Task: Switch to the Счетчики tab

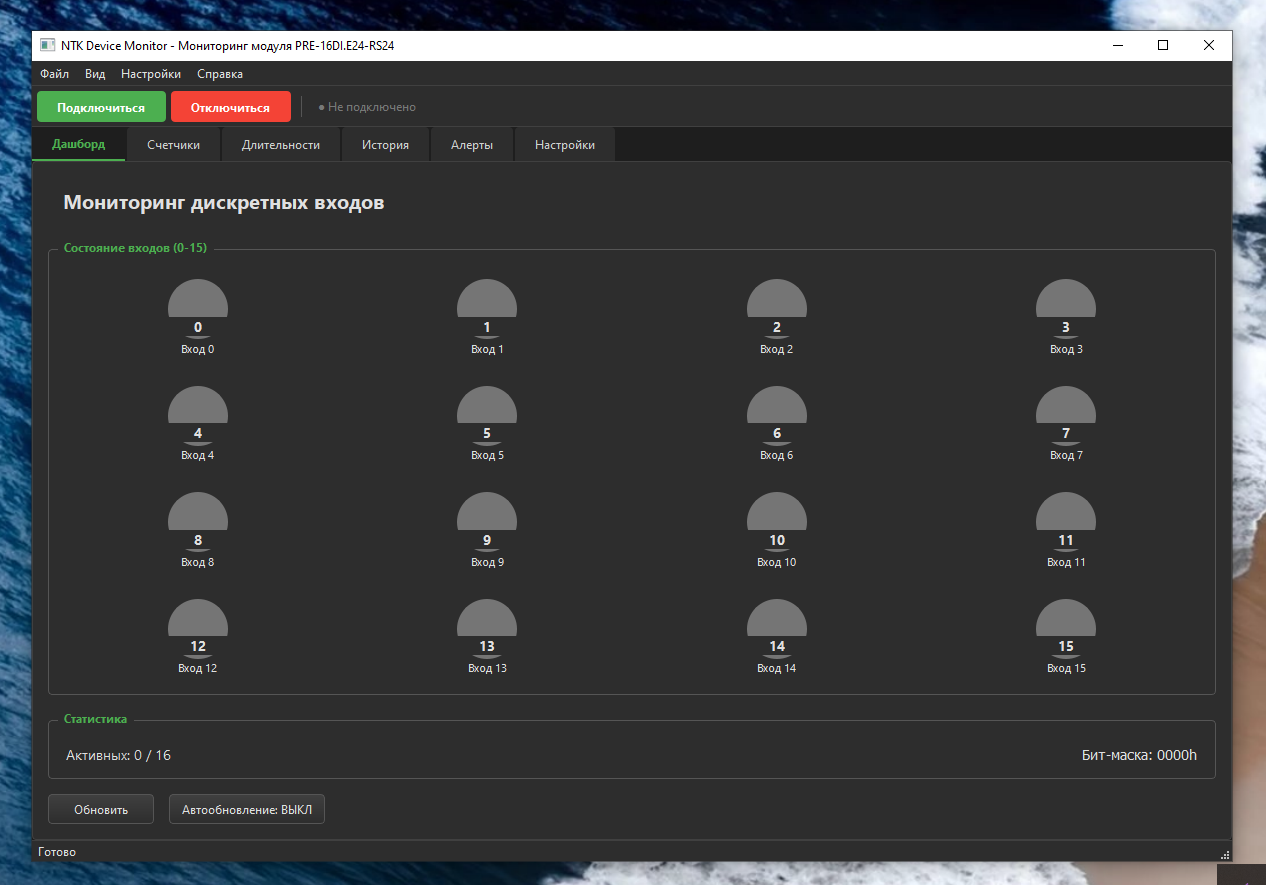Action: point(173,144)
